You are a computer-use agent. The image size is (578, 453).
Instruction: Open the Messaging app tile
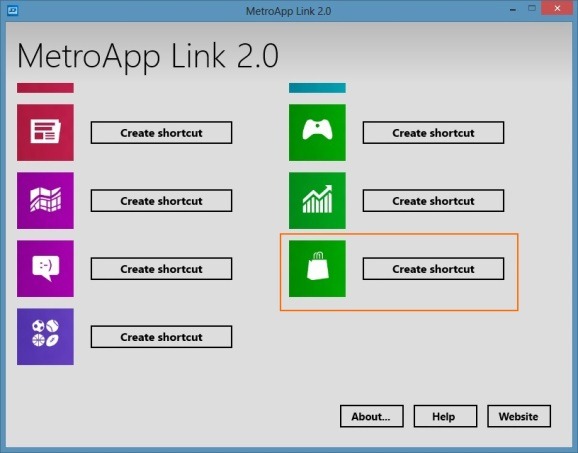coord(45,269)
